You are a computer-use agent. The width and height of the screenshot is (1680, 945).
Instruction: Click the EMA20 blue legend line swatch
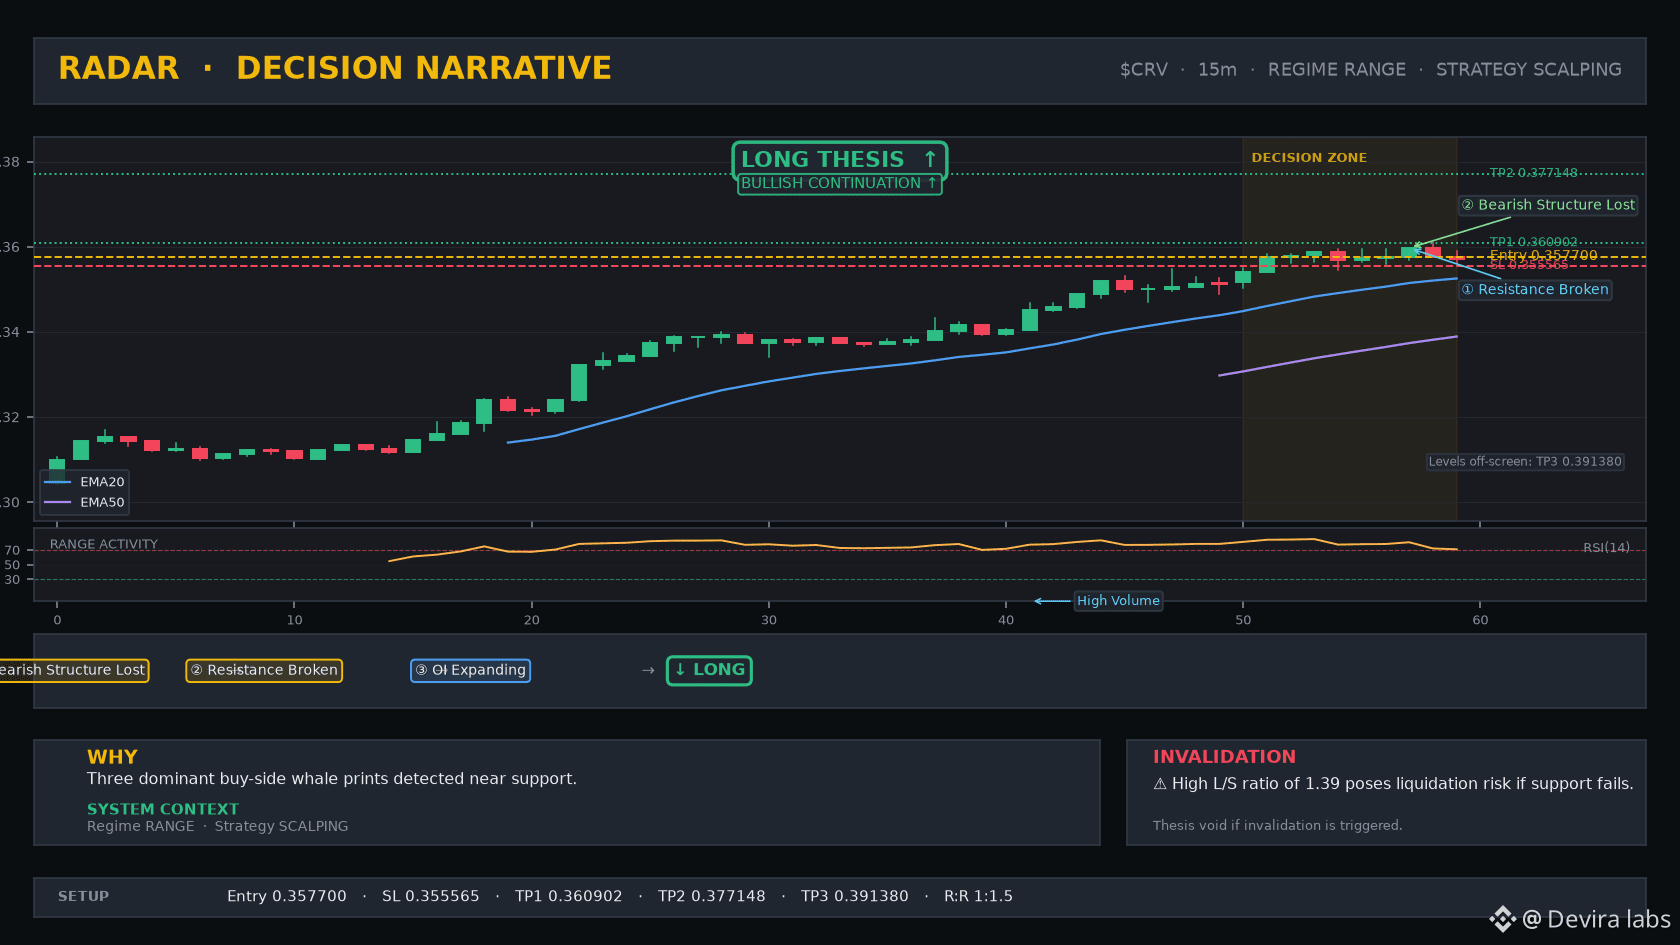(58, 482)
